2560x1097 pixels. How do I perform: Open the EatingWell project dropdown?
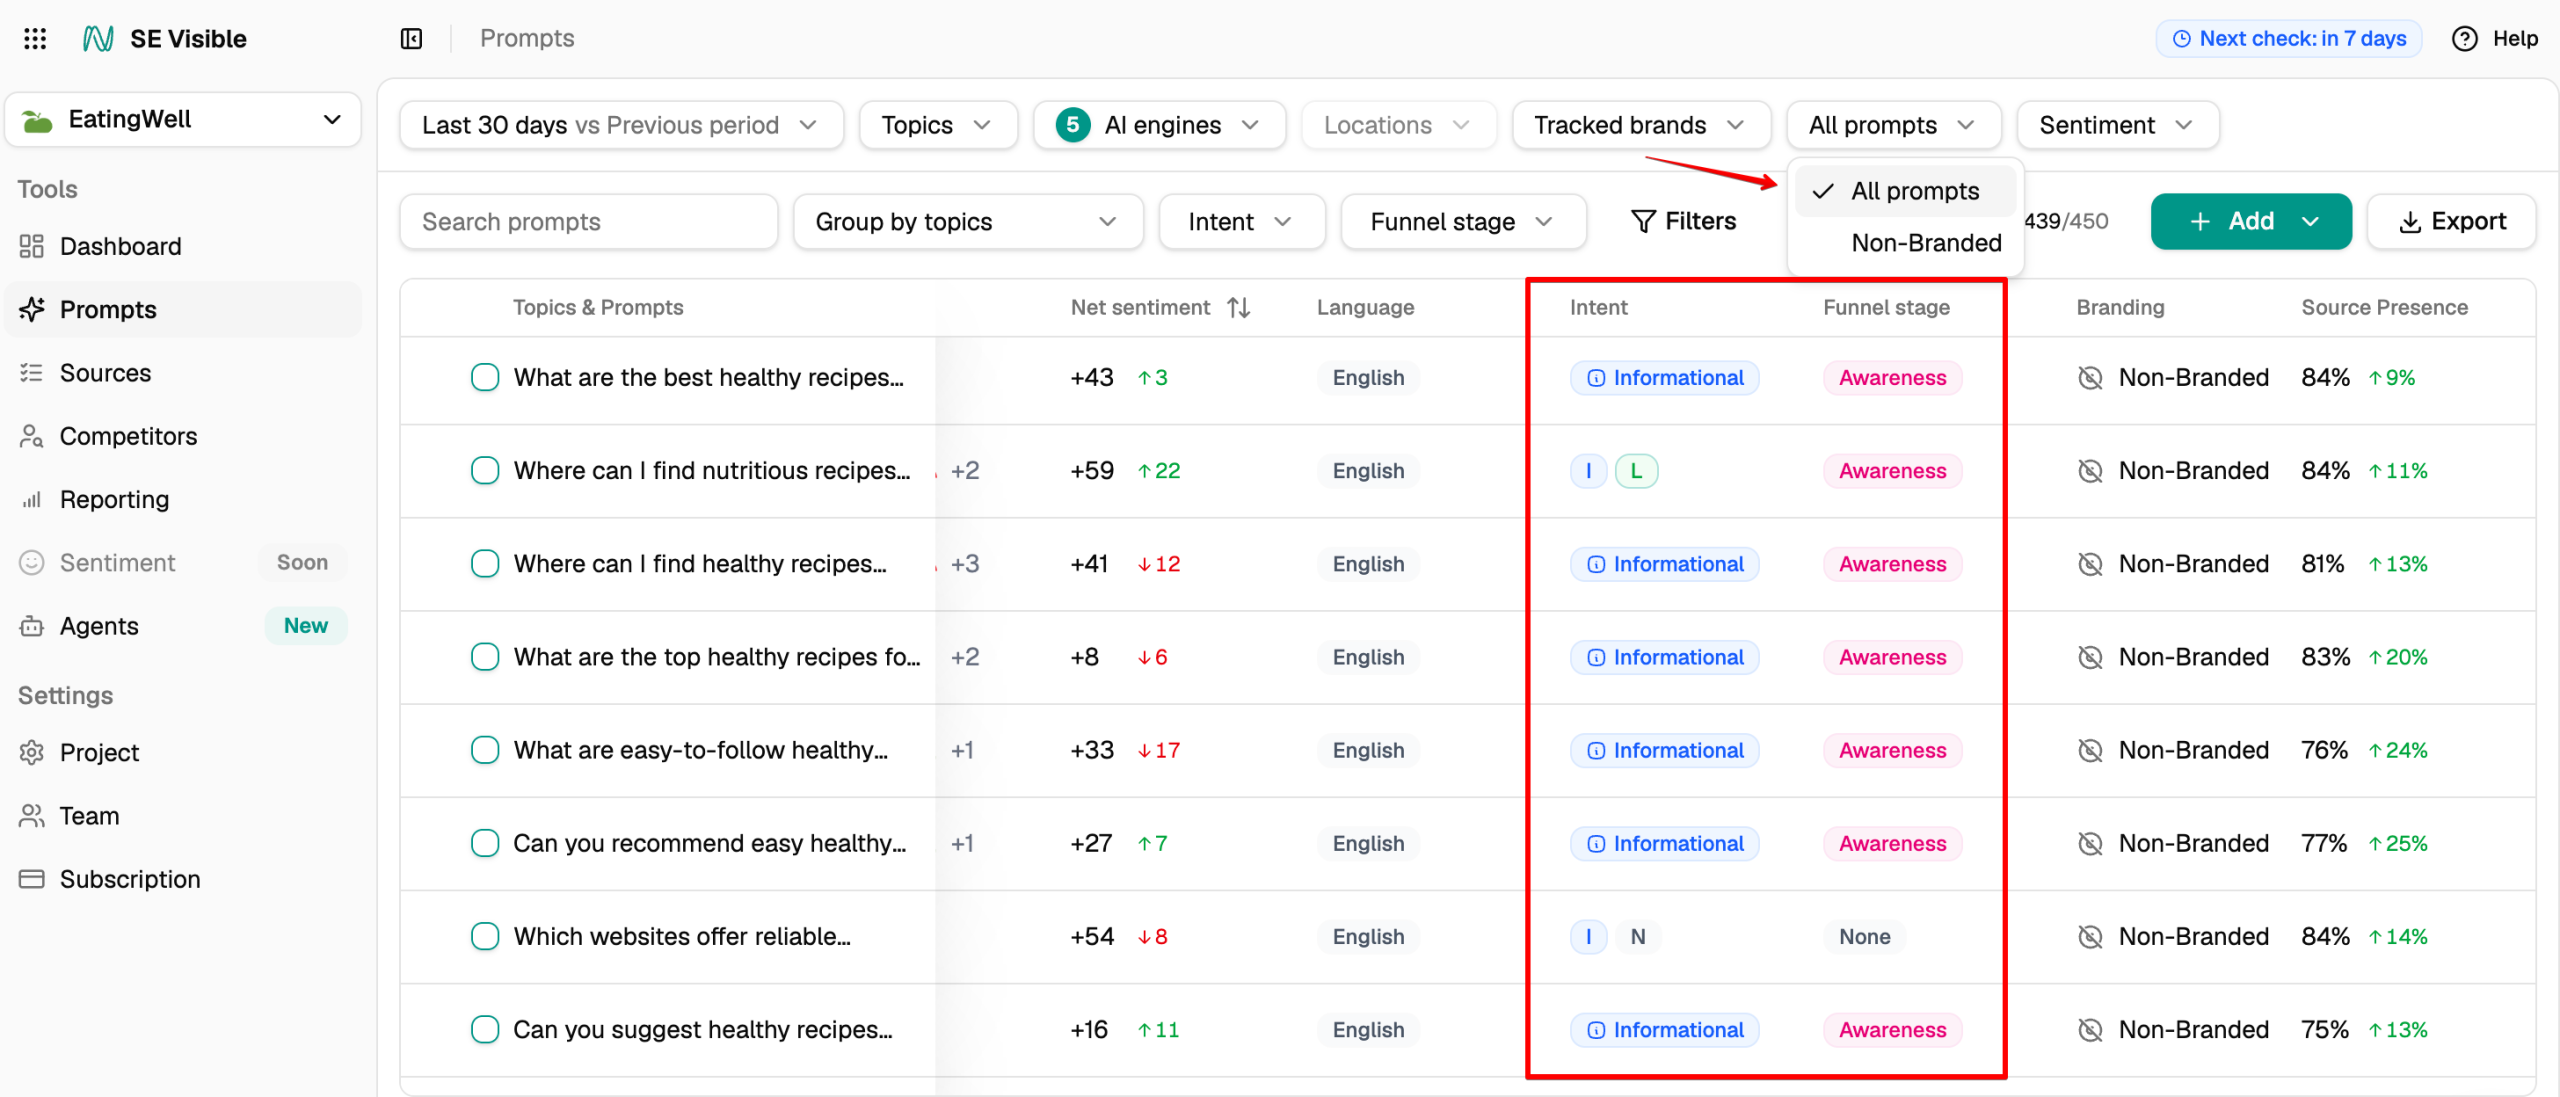pyautogui.click(x=183, y=120)
